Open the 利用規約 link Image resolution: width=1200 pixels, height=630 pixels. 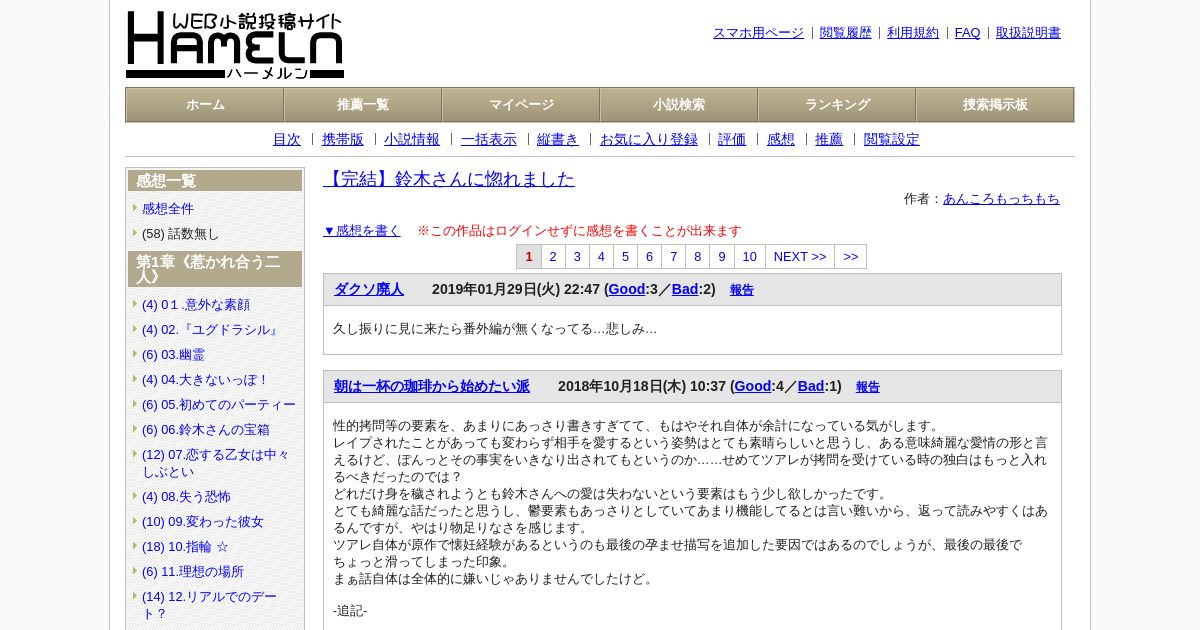pyautogui.click(x=913, y=33)
